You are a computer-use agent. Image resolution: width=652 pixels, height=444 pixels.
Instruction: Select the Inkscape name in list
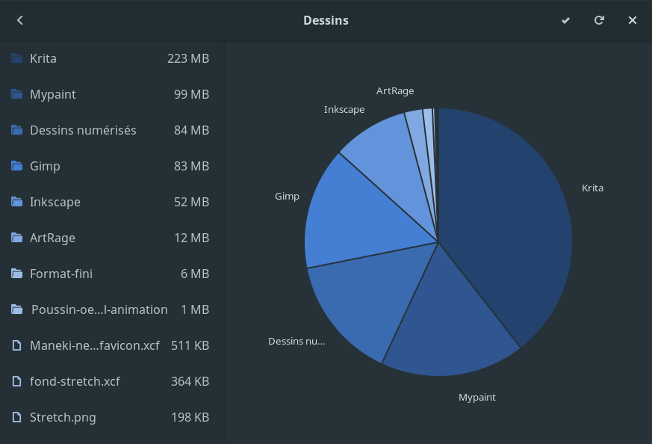(x=55, y=202)
